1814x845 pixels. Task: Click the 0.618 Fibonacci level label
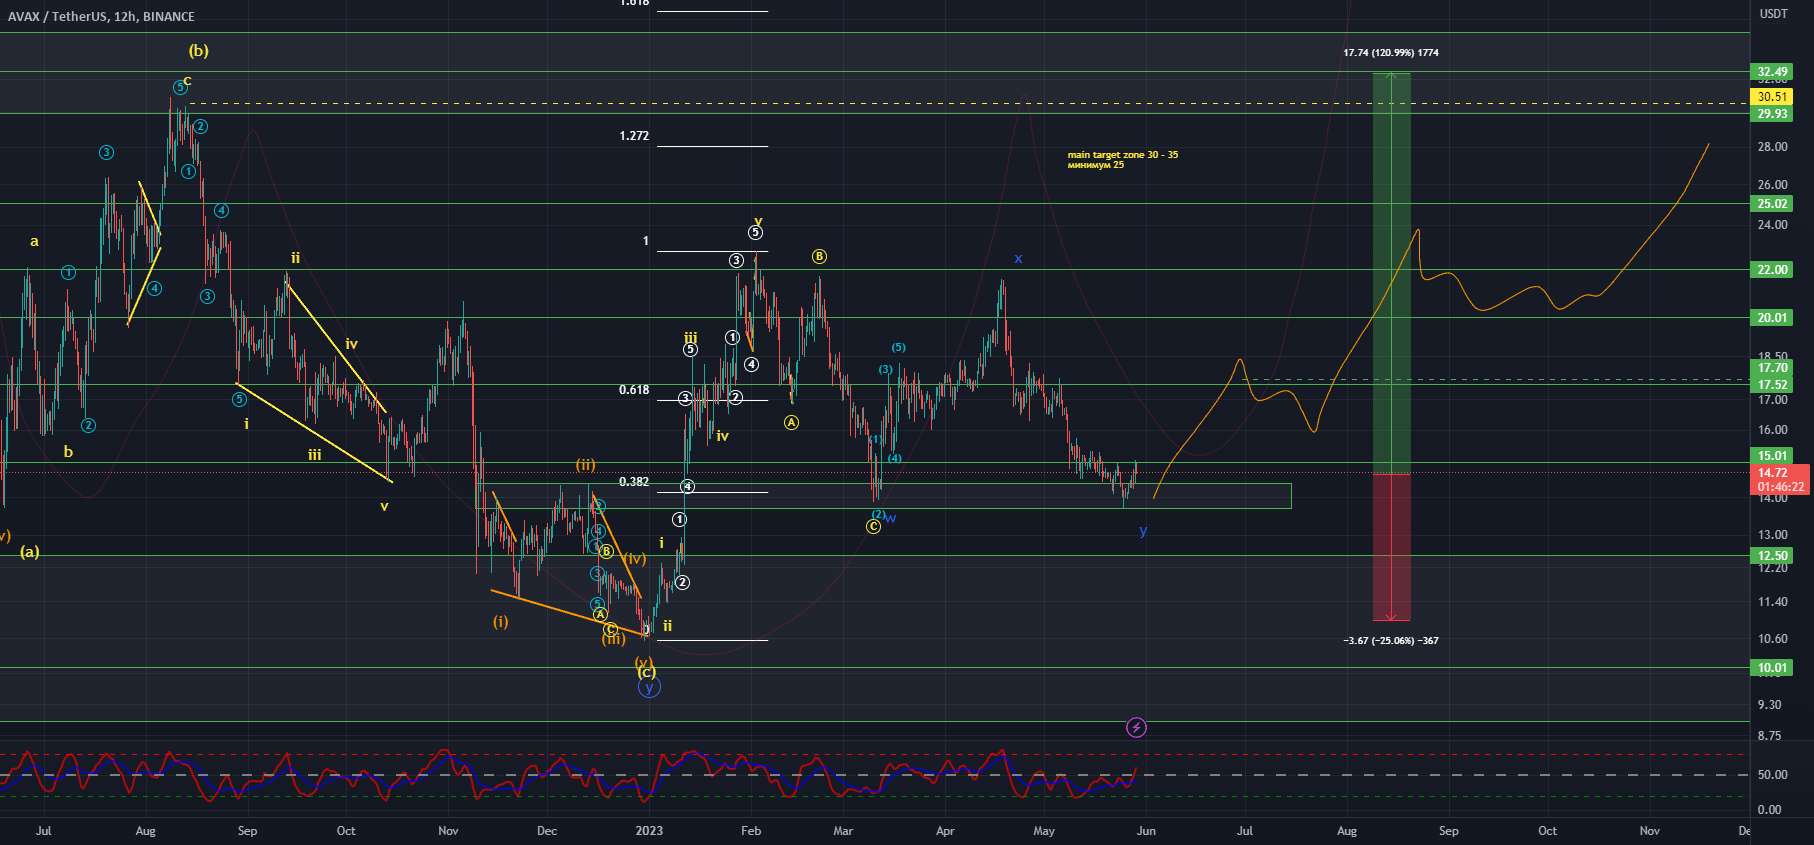point(634,390)
